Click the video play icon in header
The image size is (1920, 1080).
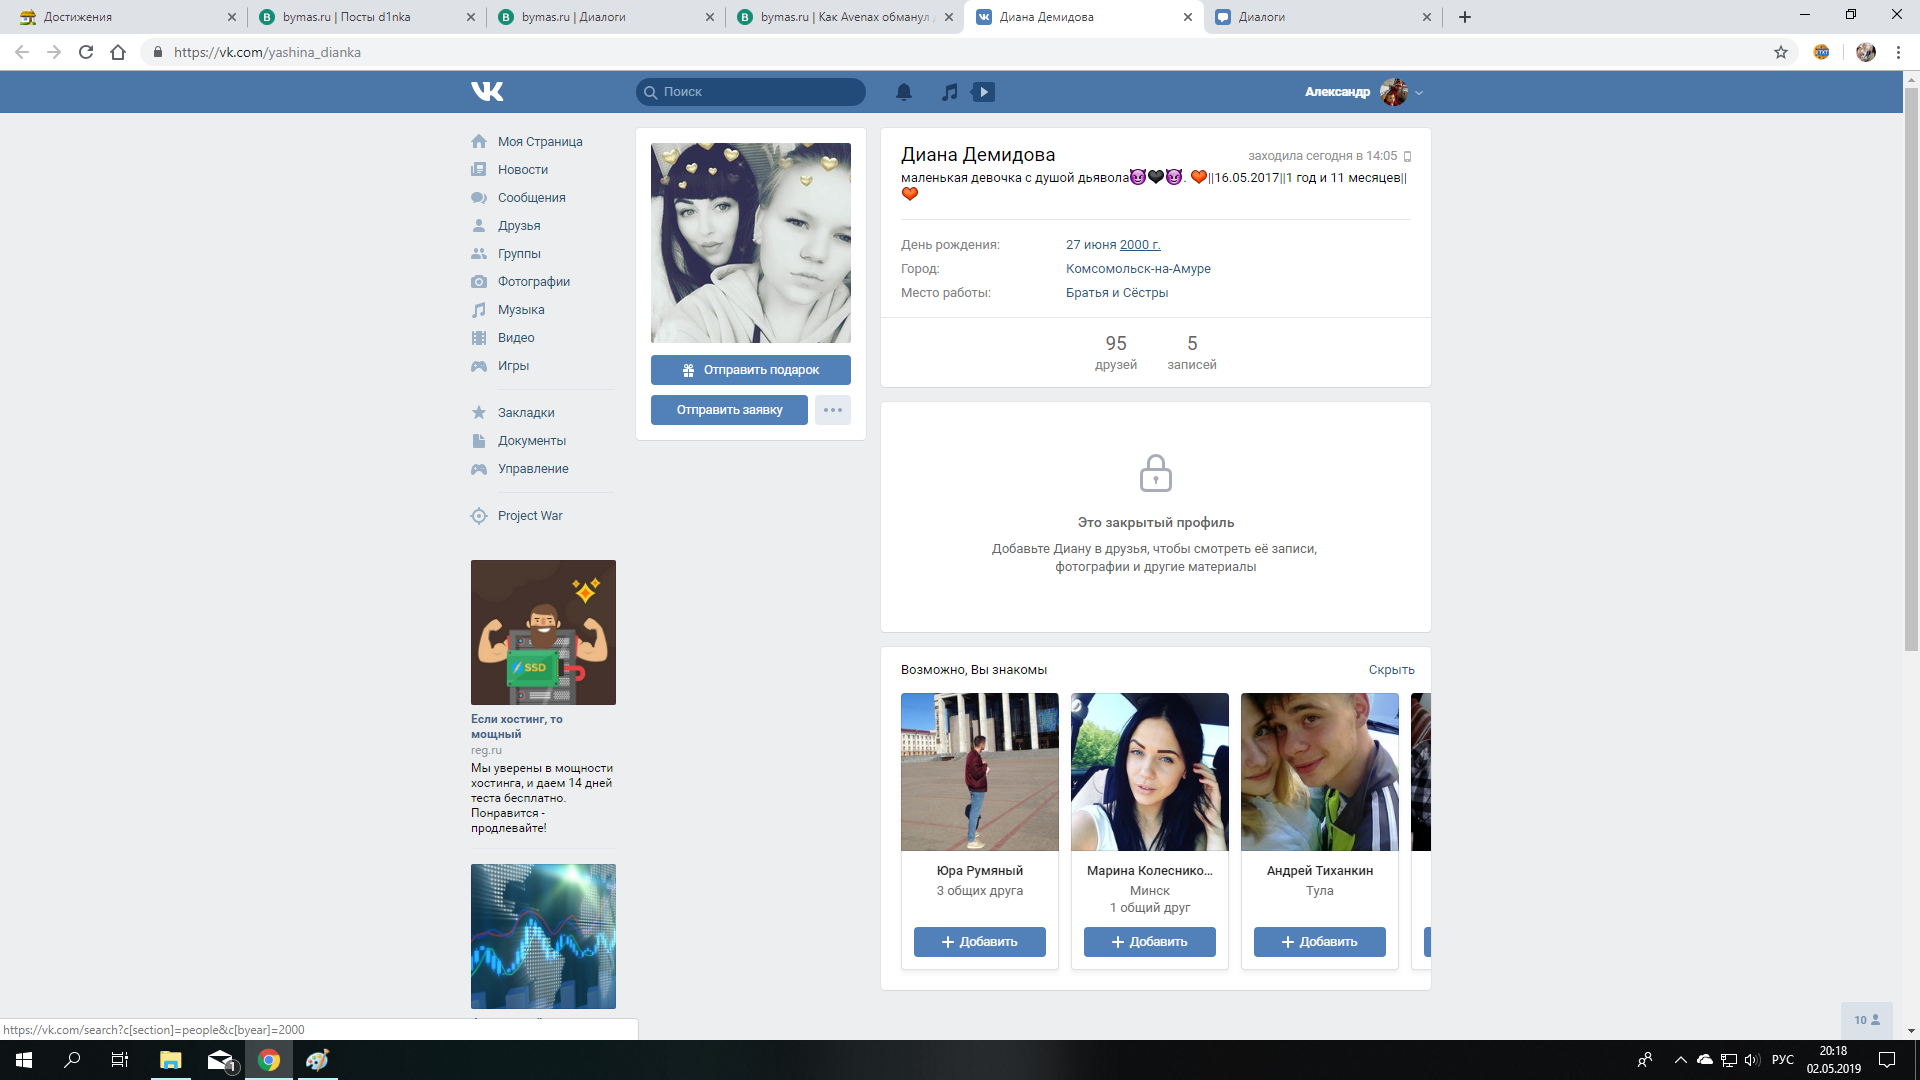point(983,92)
